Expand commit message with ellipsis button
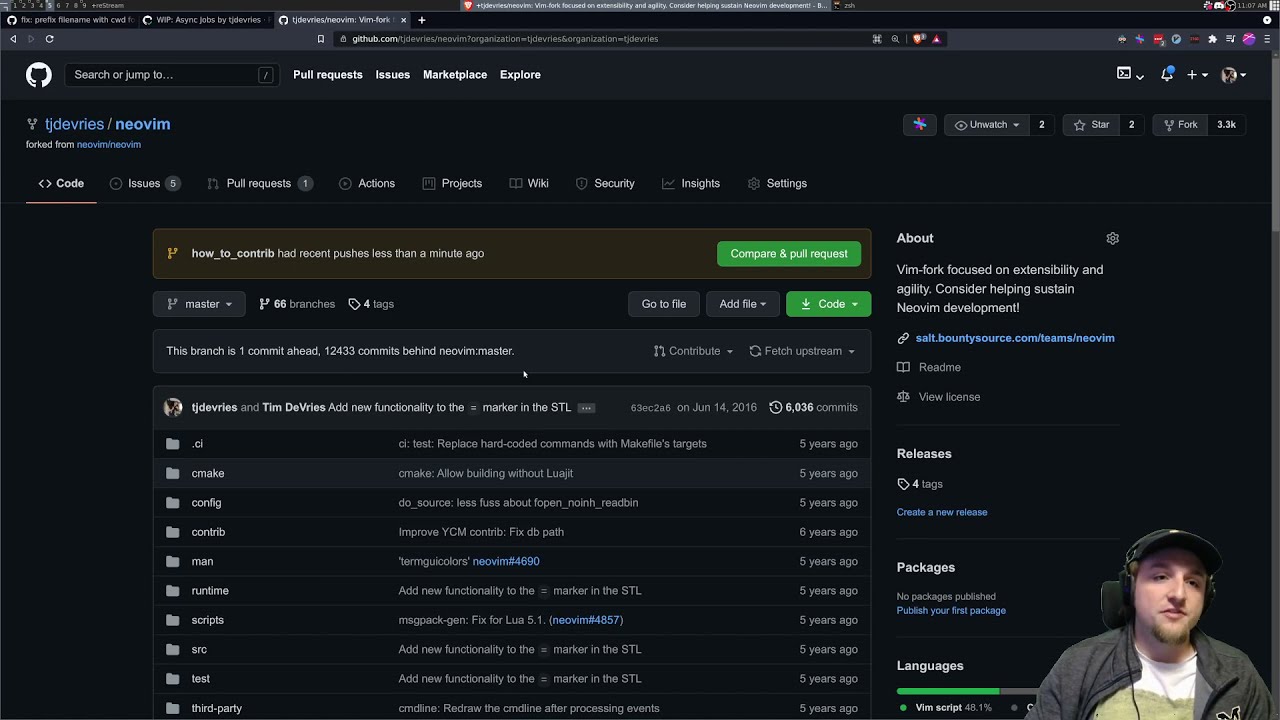This screenshot has width=1280, height=720. [586, 408]
